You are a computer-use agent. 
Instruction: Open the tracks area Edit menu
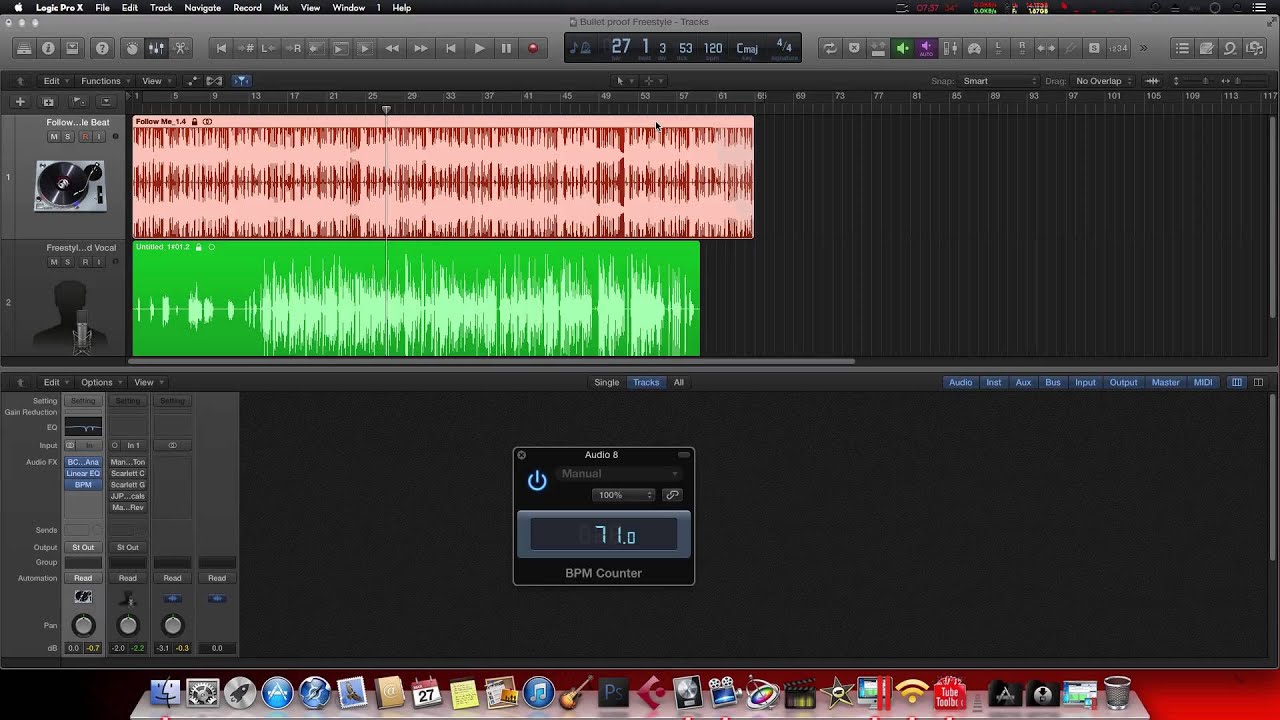[x=54, y=81]
